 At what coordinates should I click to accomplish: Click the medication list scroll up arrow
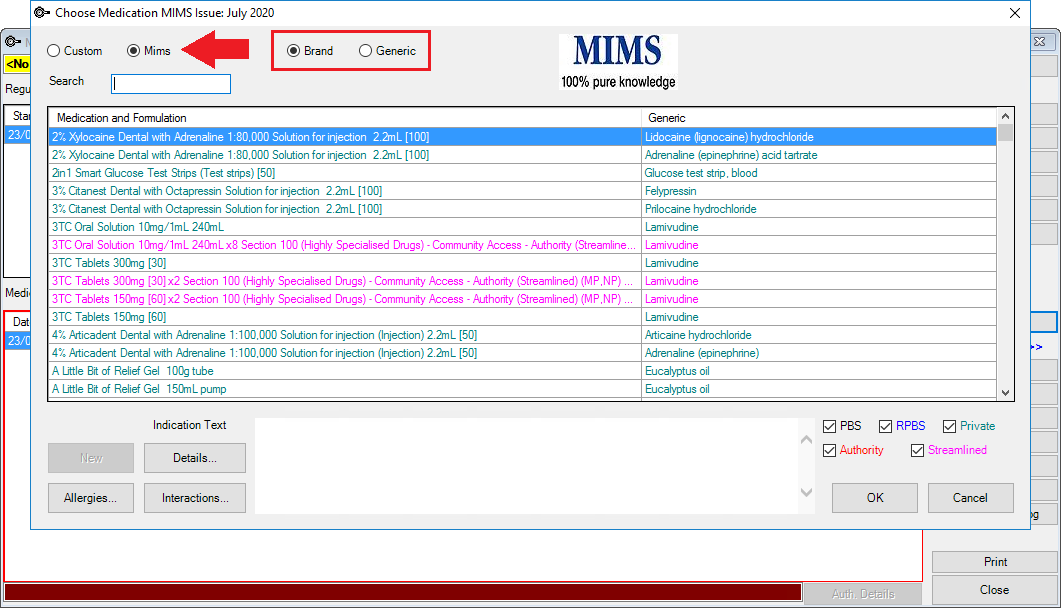(x=1006, y=116)
